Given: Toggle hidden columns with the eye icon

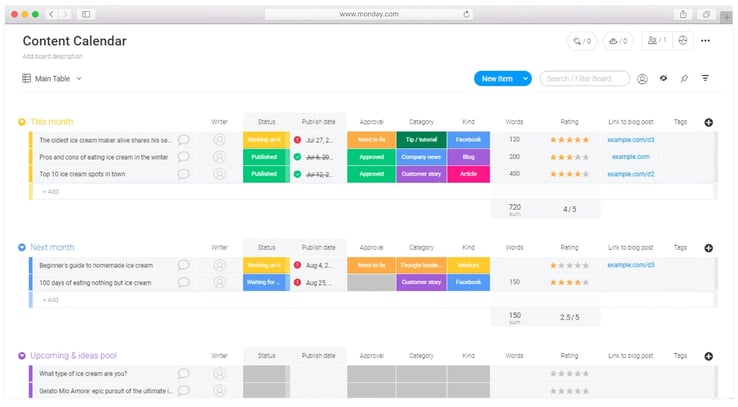Looking at the screenshot, I should pyautogui.click(x=663, y=78).
